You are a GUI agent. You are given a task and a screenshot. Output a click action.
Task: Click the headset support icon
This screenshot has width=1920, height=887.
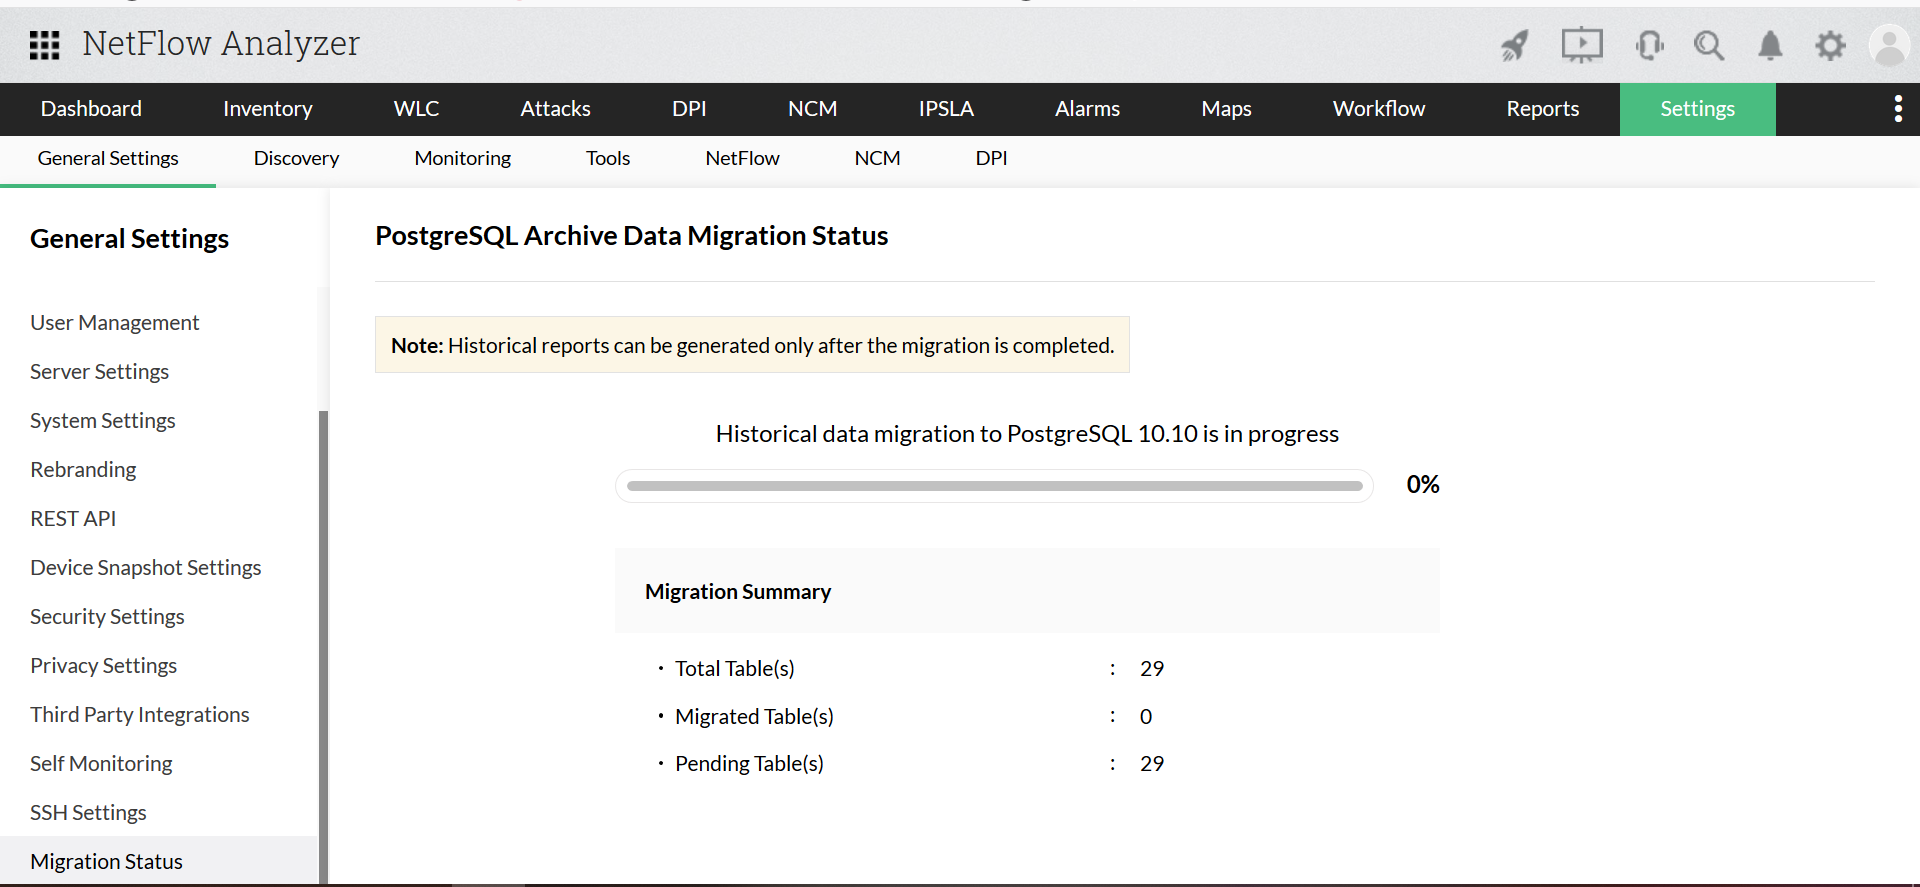point(1649,45)
